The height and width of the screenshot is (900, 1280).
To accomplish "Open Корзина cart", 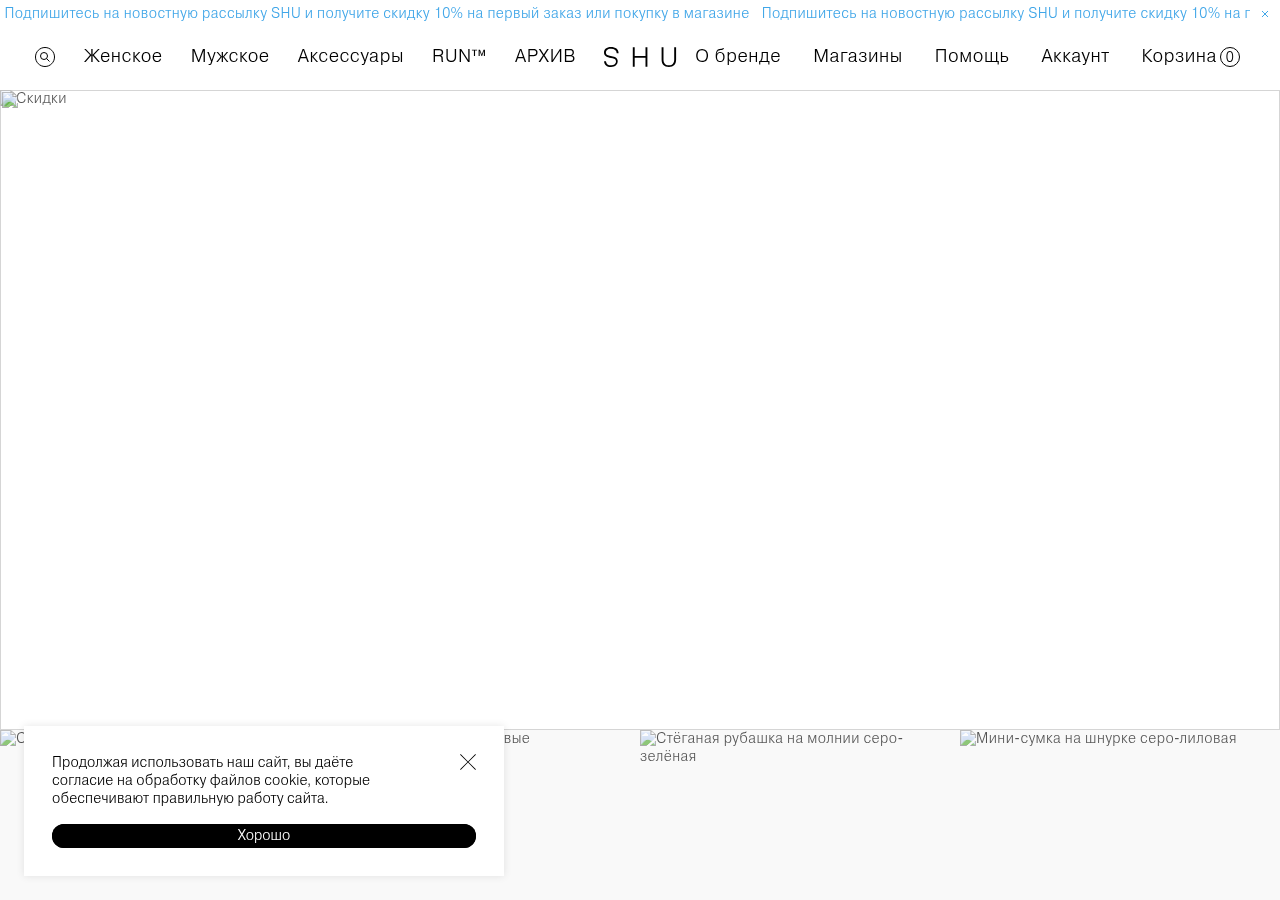I will tap(1179, 56).
